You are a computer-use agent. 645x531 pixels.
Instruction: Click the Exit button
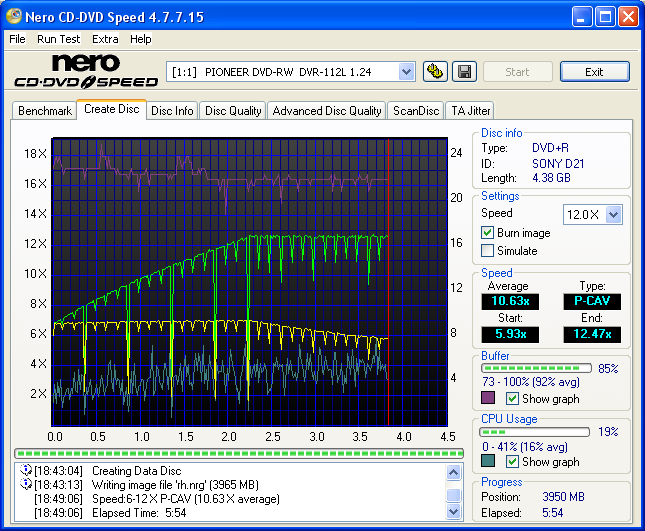[594, 72]
